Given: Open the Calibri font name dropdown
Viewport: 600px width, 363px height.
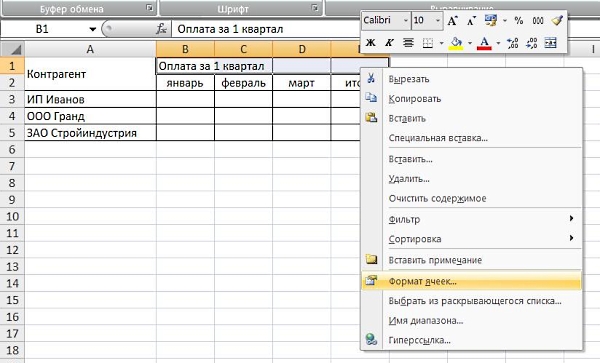Looking at the screenshot, I should point(406,21).
